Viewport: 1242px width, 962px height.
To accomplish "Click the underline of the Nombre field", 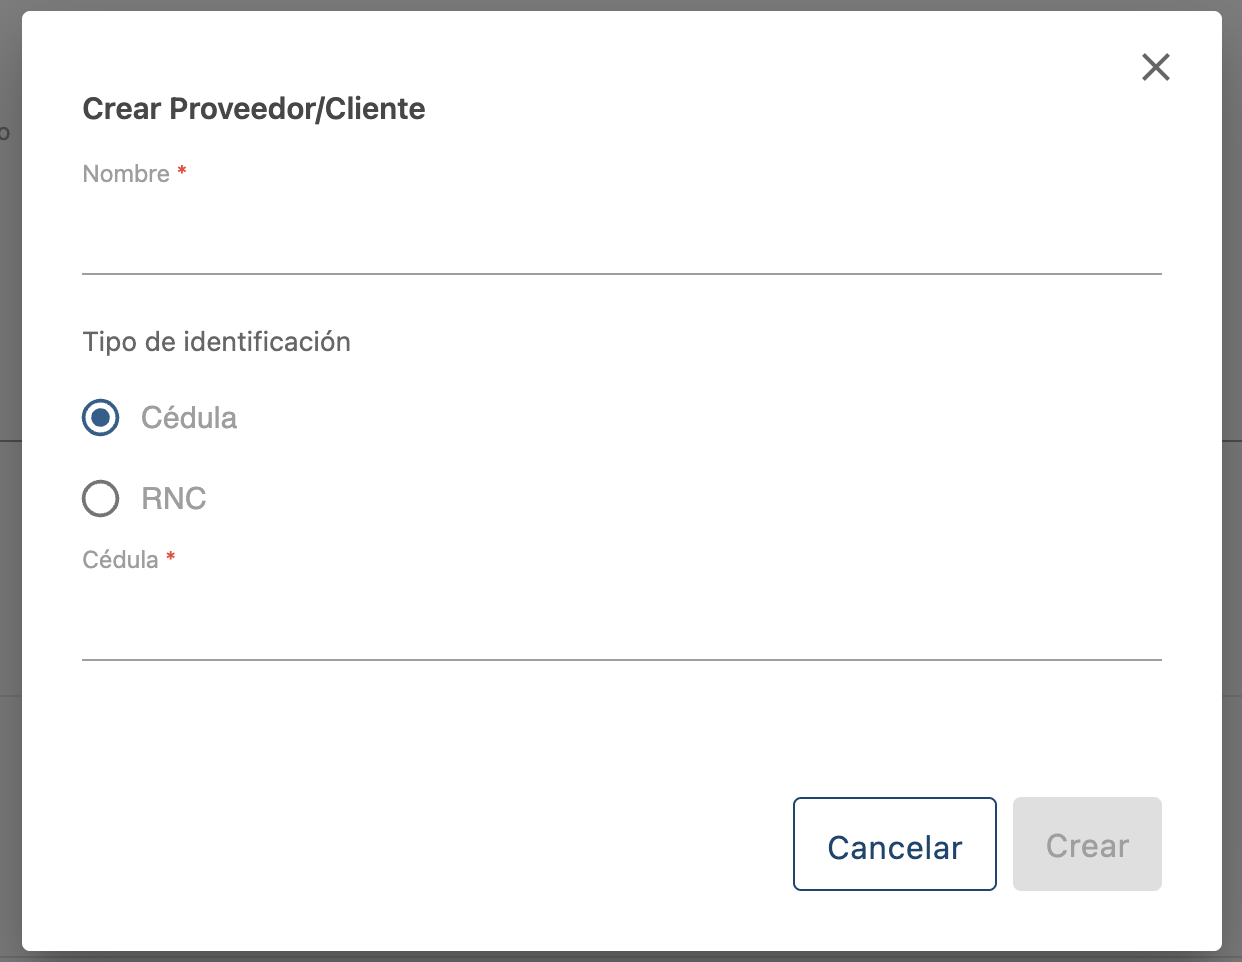I will [620, 273].
